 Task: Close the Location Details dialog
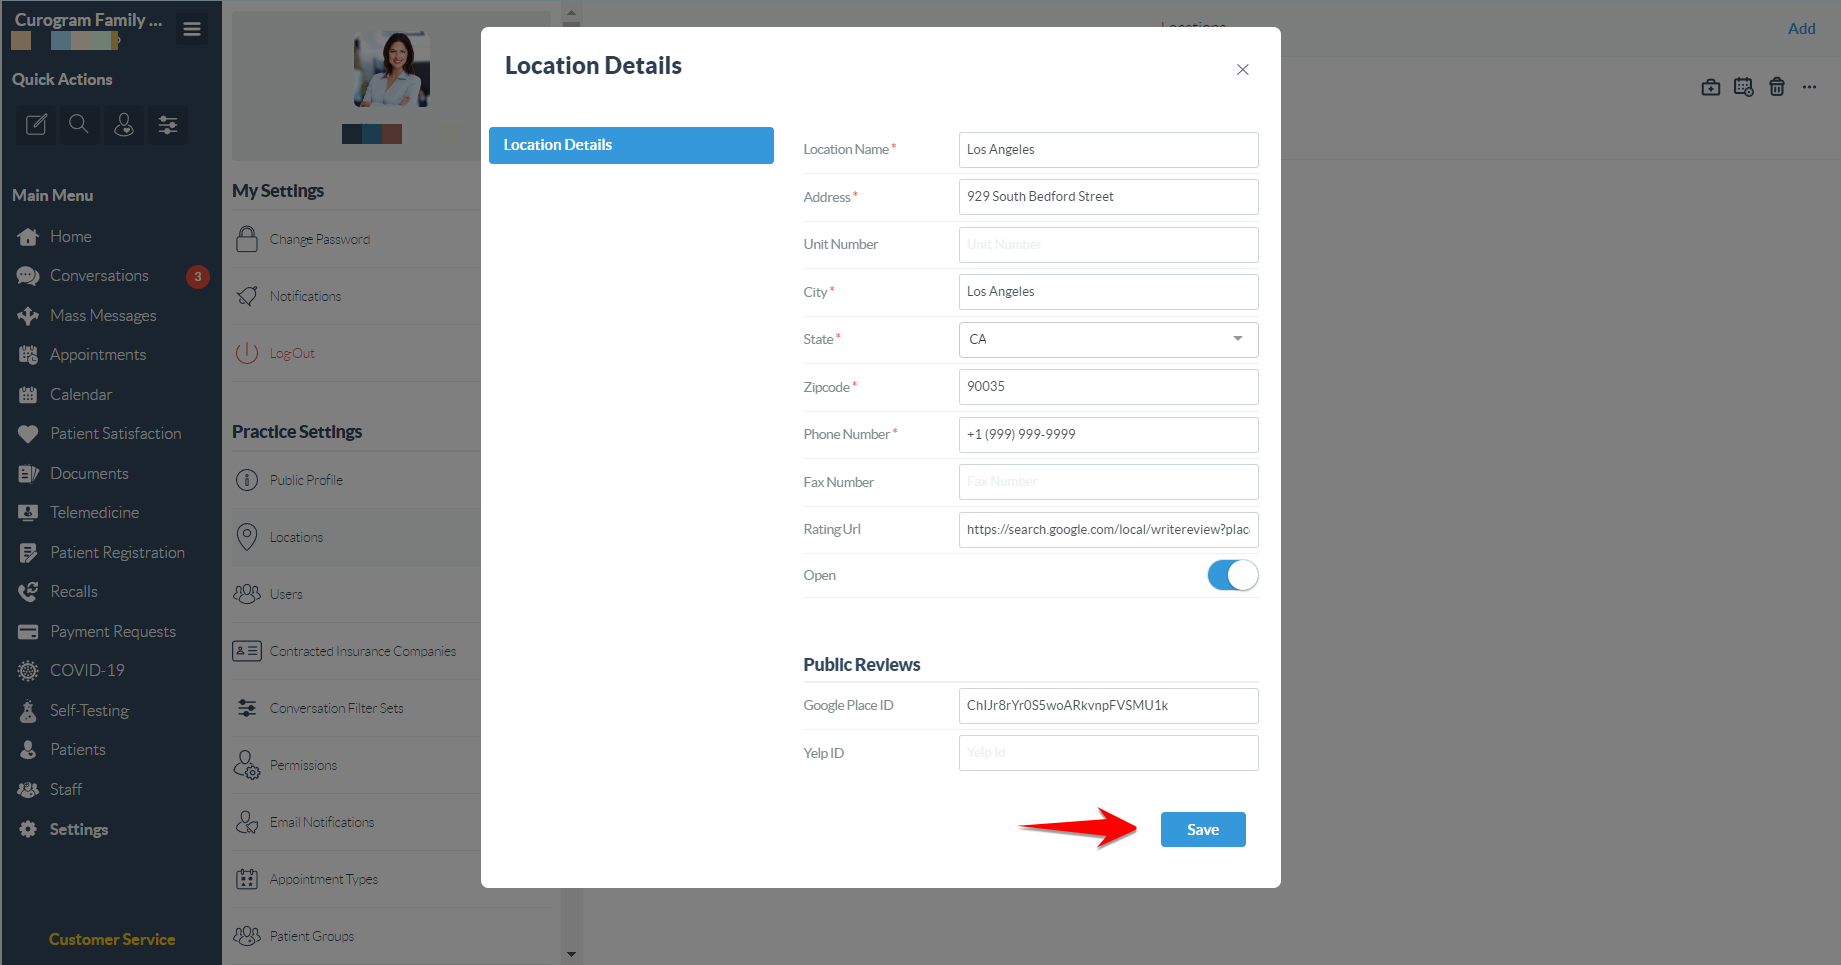(x=1242, y=70)
